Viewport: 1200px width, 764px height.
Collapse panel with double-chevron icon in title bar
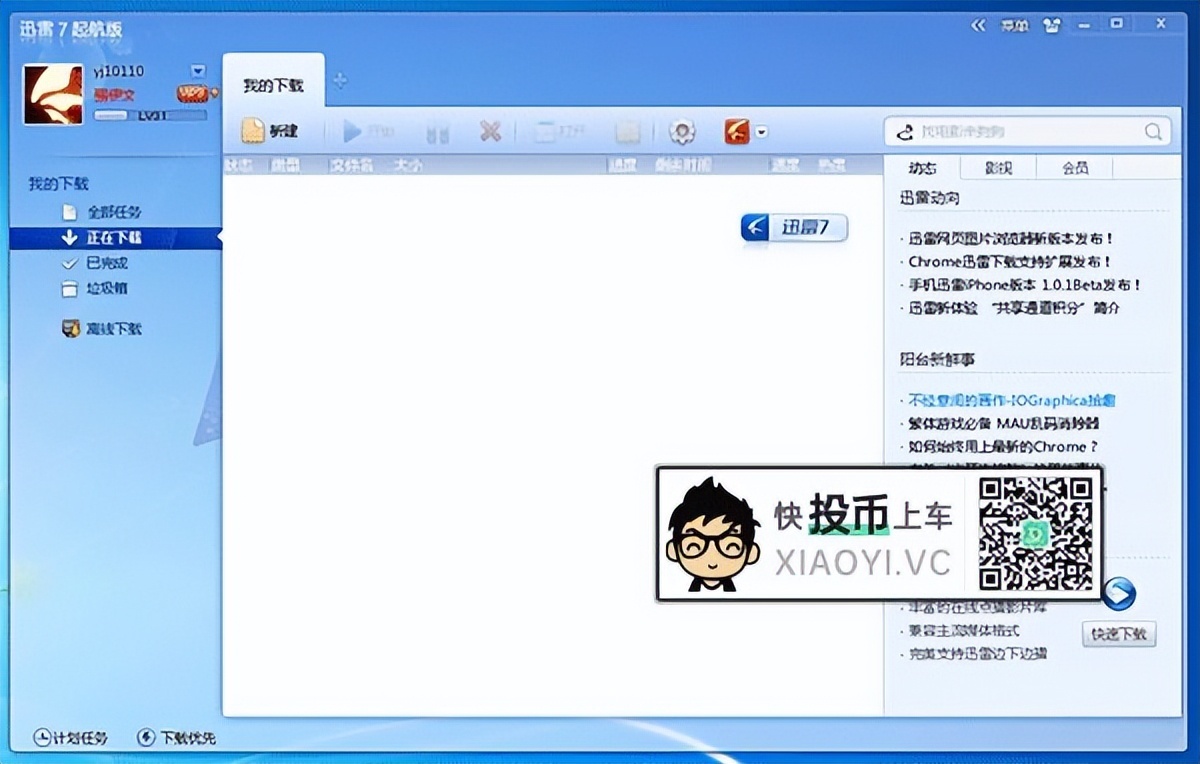pyautogui.click(x=978, y=25)
